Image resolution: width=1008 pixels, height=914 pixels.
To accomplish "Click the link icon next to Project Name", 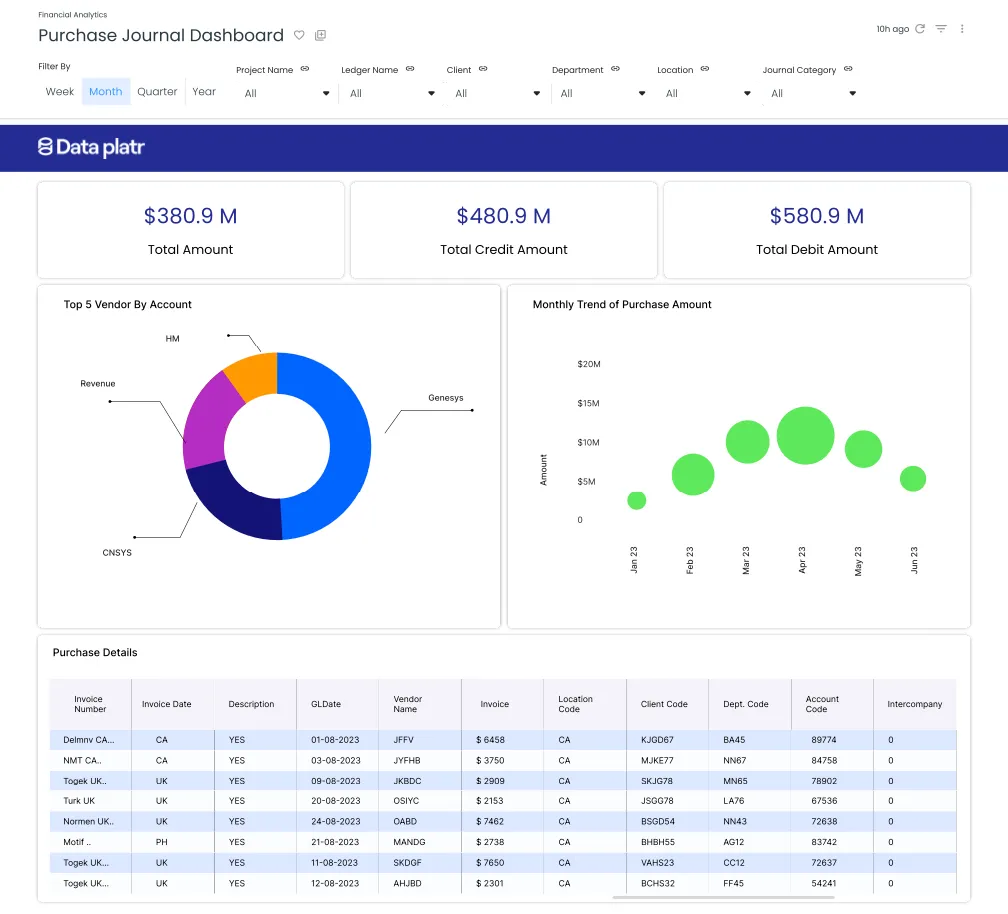I will tap(305, 69).
